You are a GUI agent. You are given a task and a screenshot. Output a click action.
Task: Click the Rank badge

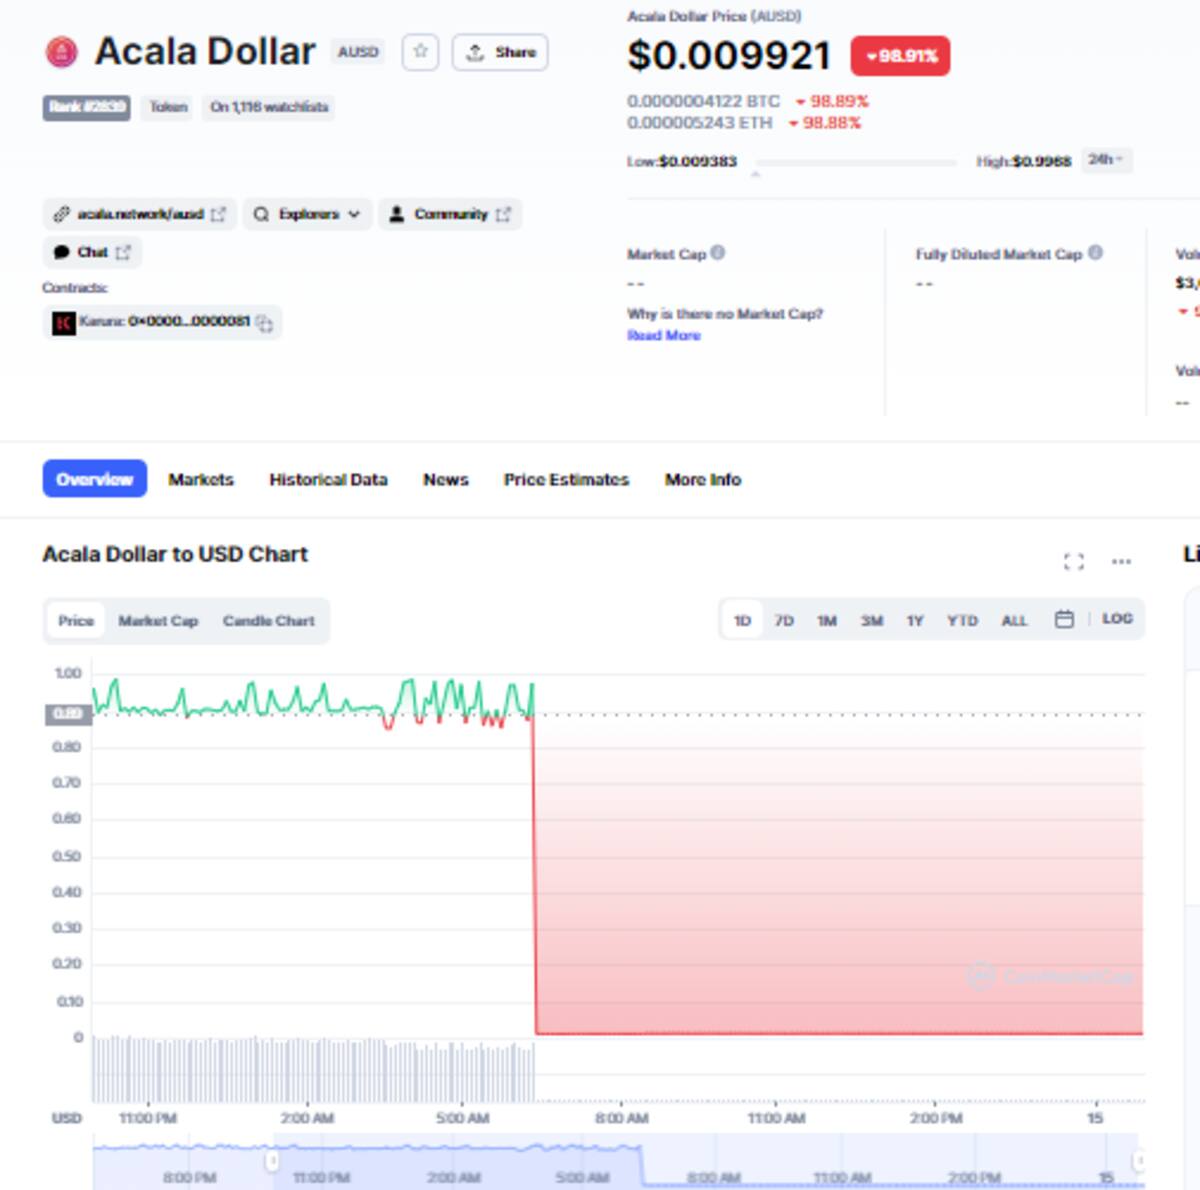coord(86,107)
